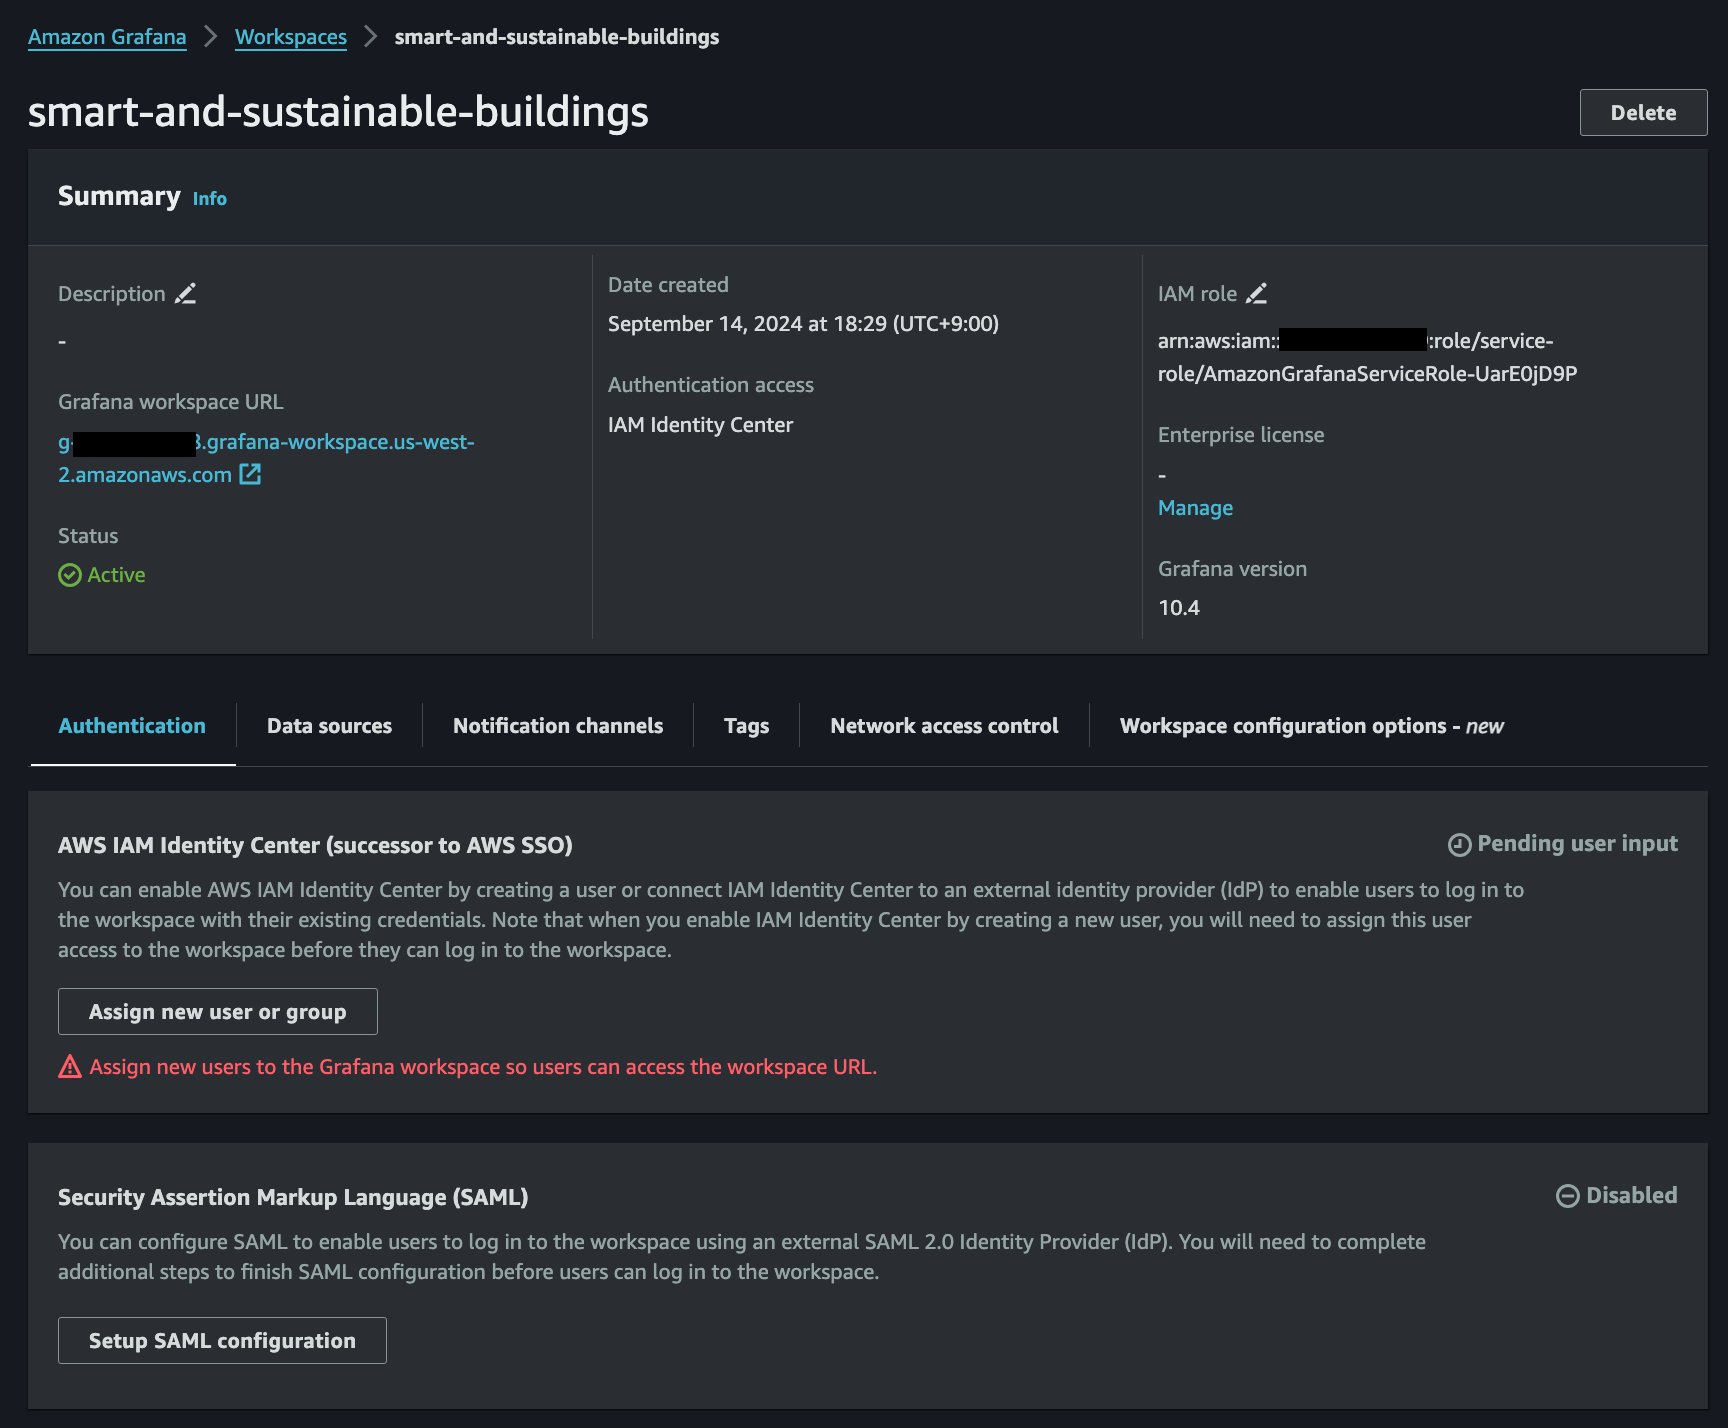
Task: Open Workspaces breadcrumb link
Action: 291,37
